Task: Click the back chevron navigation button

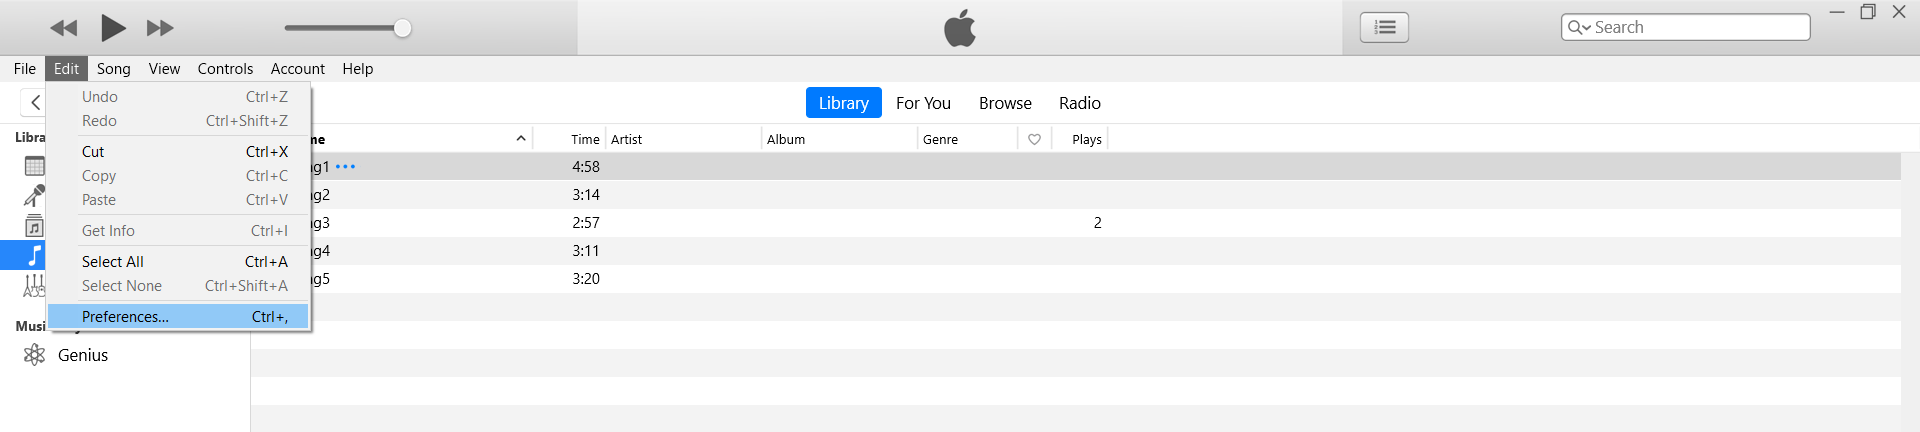Action: click(x=35, y=102)
